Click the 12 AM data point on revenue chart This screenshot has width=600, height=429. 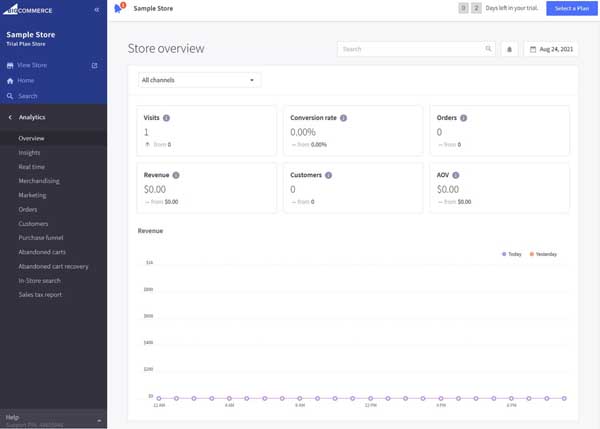point(159,398)
